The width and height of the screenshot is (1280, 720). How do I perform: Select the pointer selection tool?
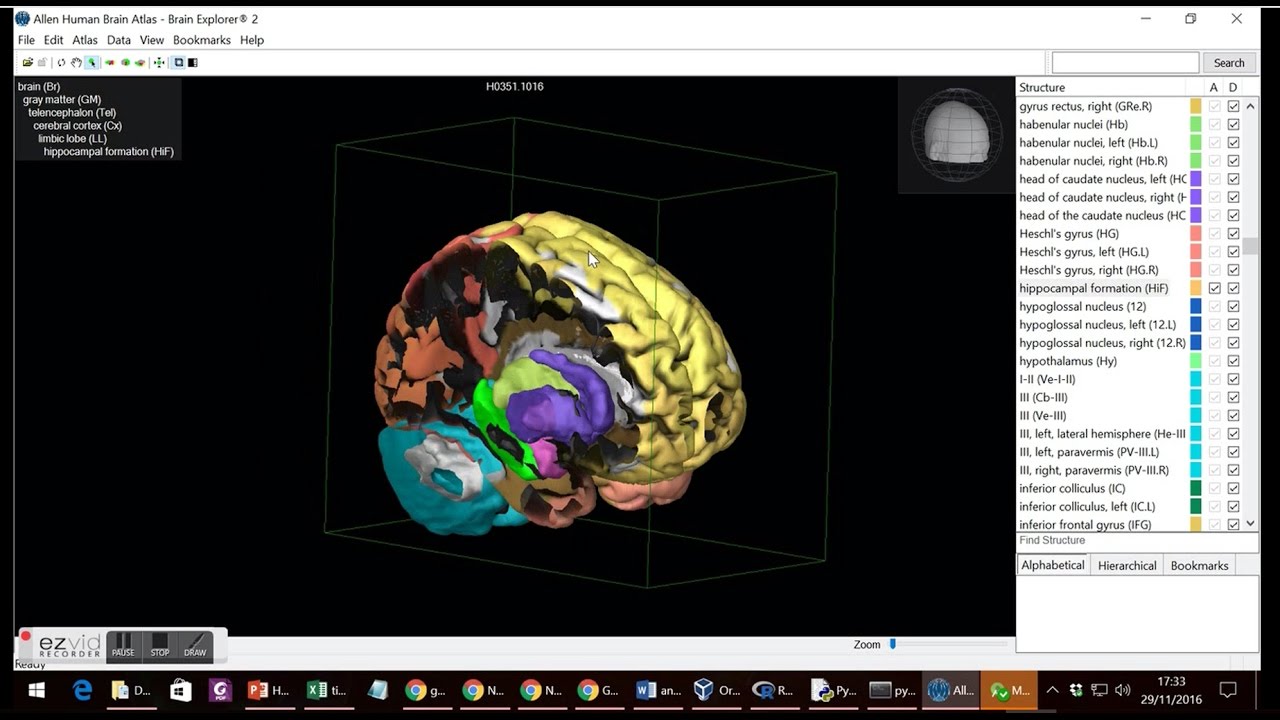coord(91,63)
